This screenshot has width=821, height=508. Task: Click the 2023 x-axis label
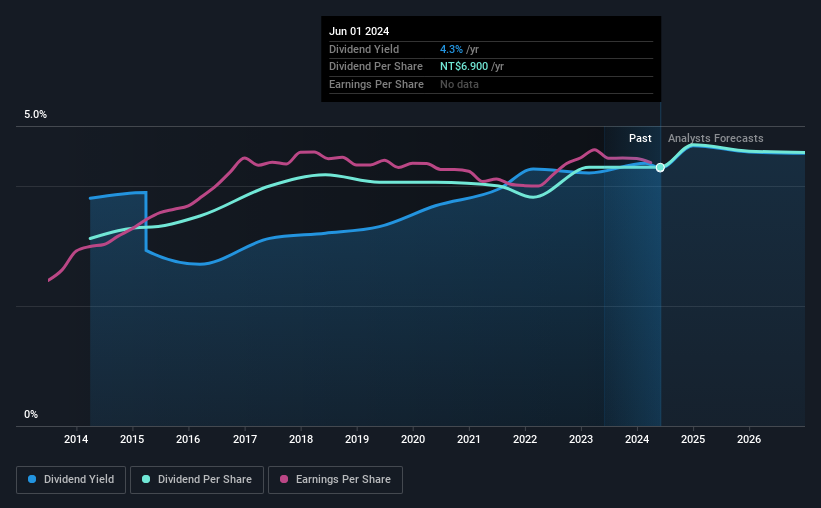(x=581, y=439)
